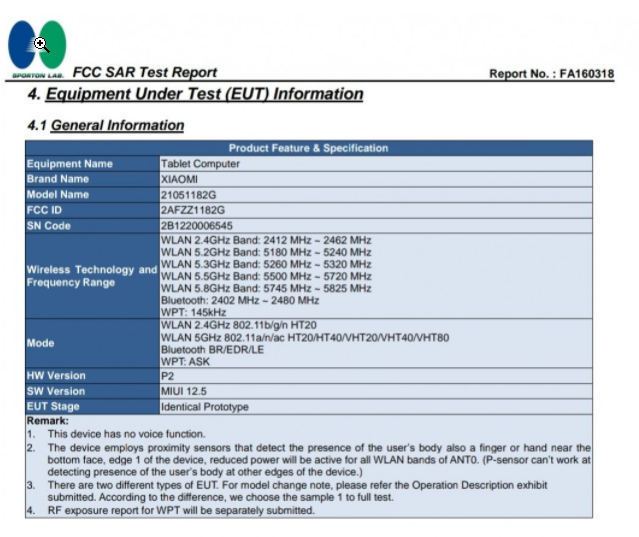Image resolution: width=639 pixels, height=537 pixels.
Task: Click EUT Stage value Identical Prototype
Action: [x=205, y=407]
